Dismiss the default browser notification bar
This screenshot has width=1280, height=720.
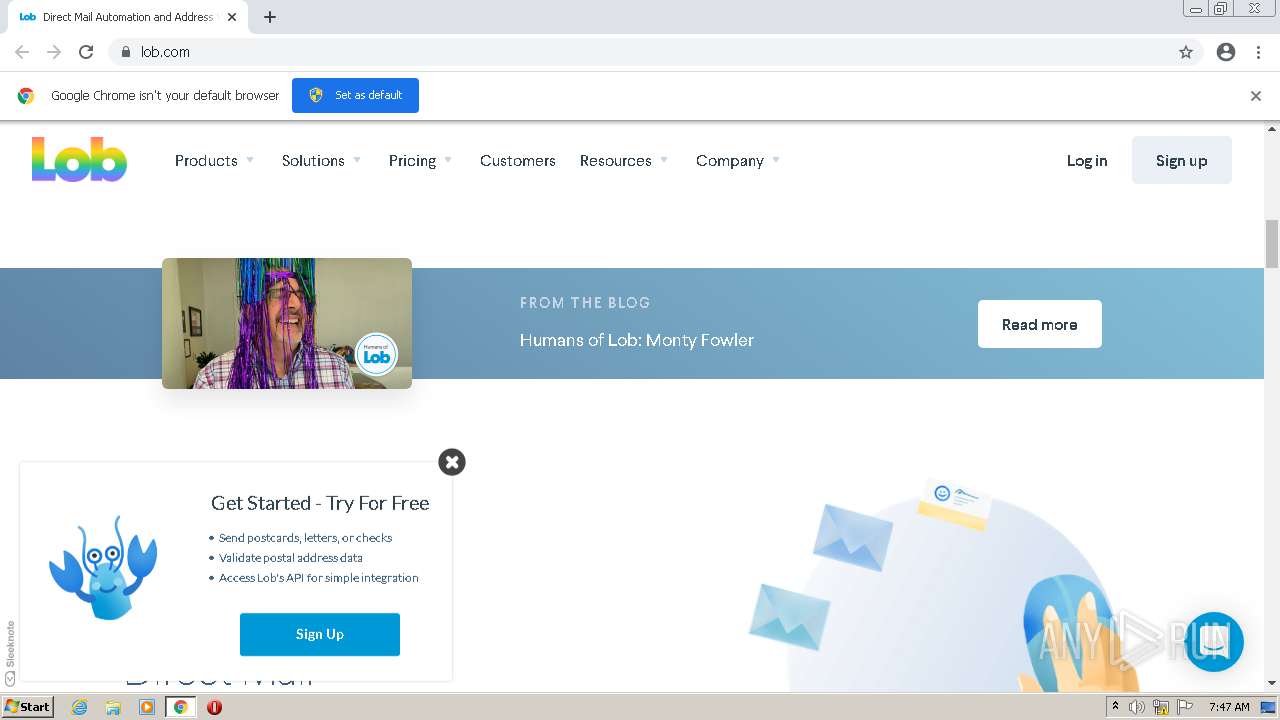click(1256, 96)
